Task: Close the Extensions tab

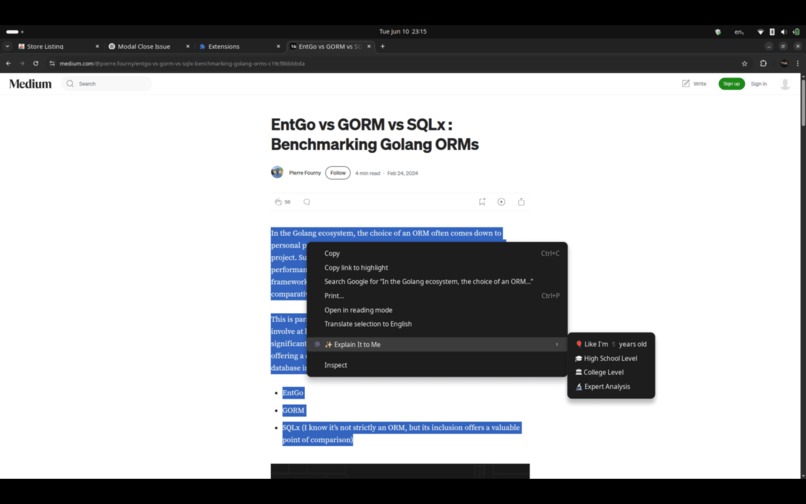Action: pos(278,46)
